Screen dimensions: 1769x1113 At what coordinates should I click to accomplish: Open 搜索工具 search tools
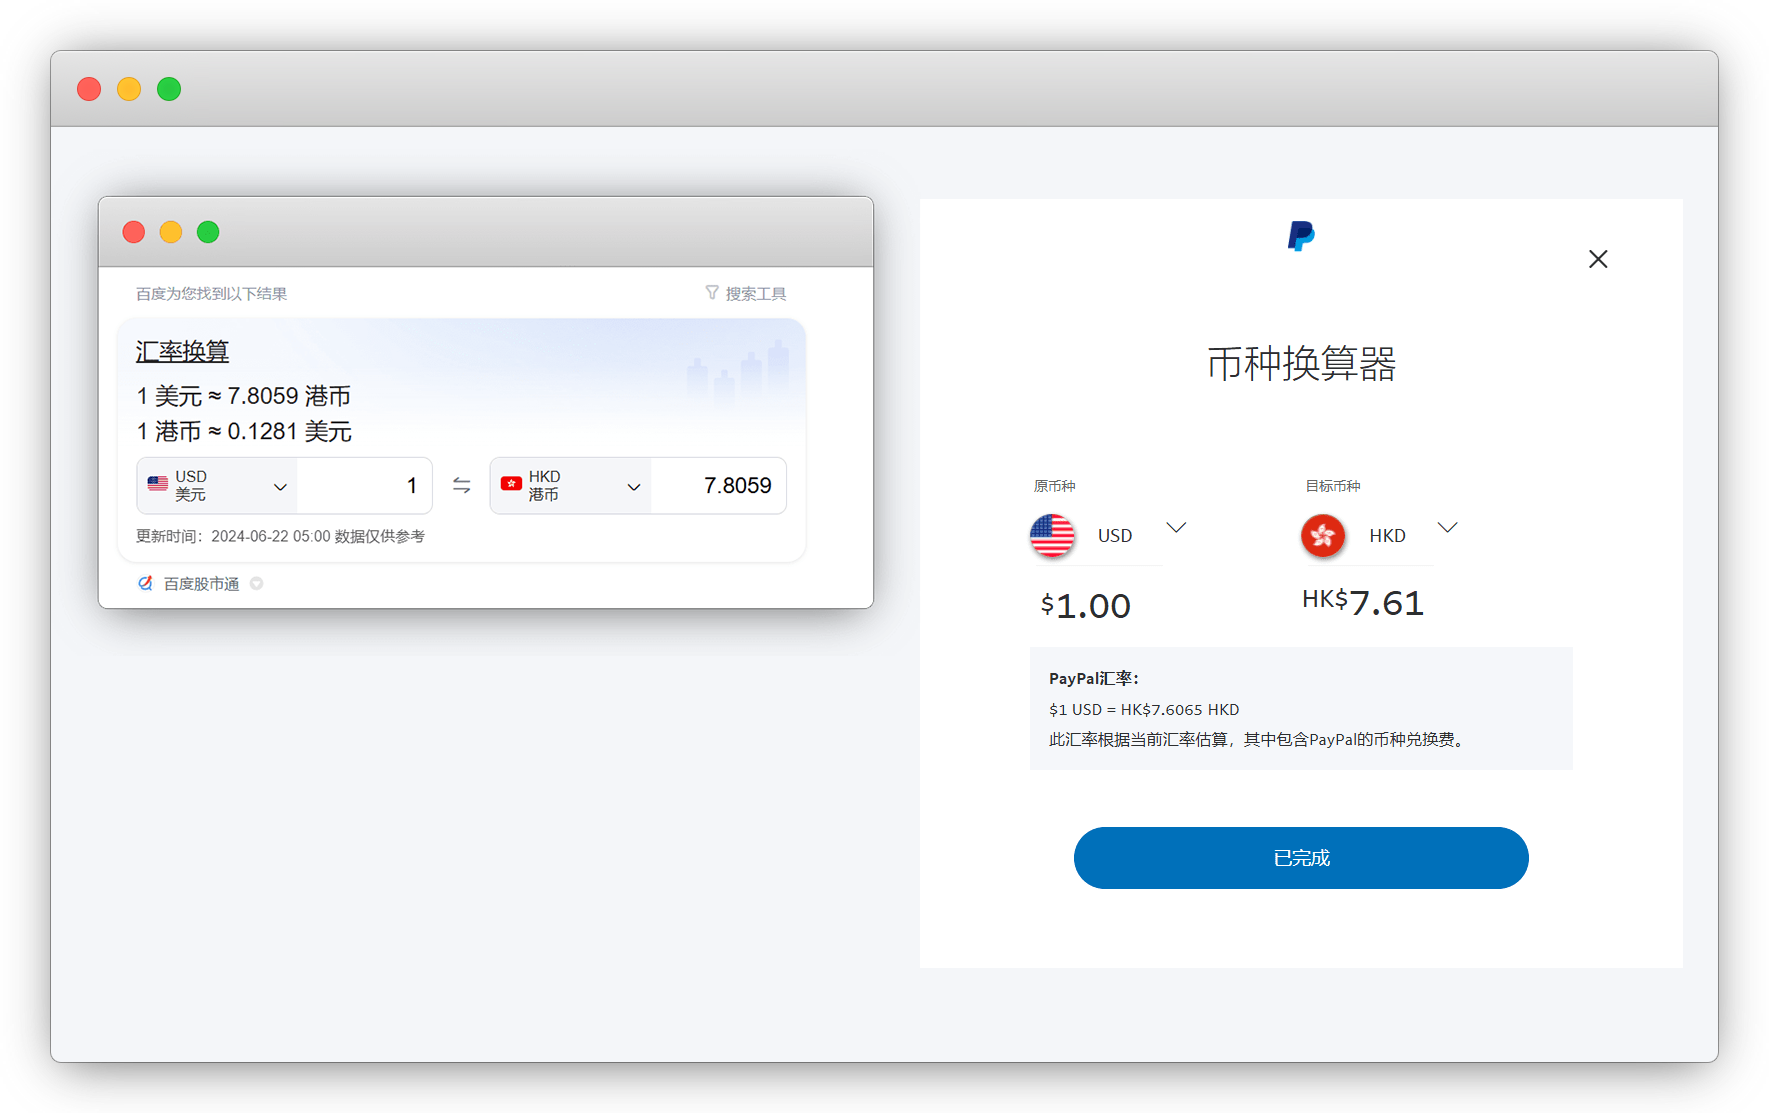point(755,294)
